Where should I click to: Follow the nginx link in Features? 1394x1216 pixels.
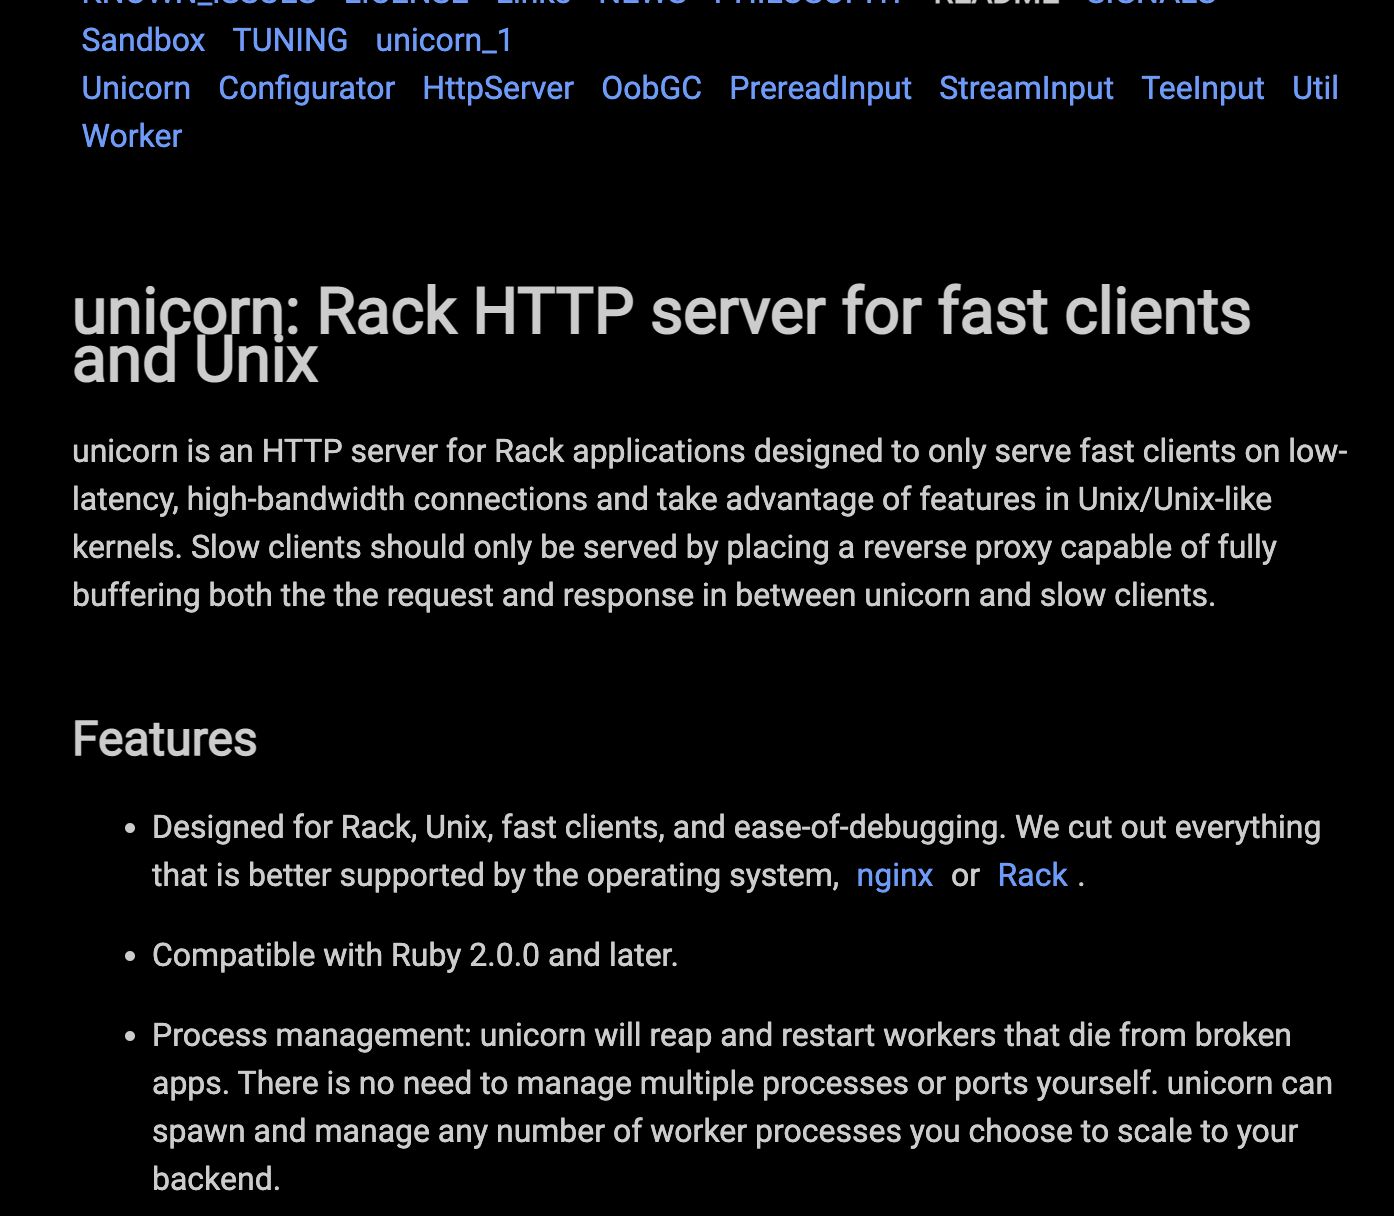coord(894,875)
